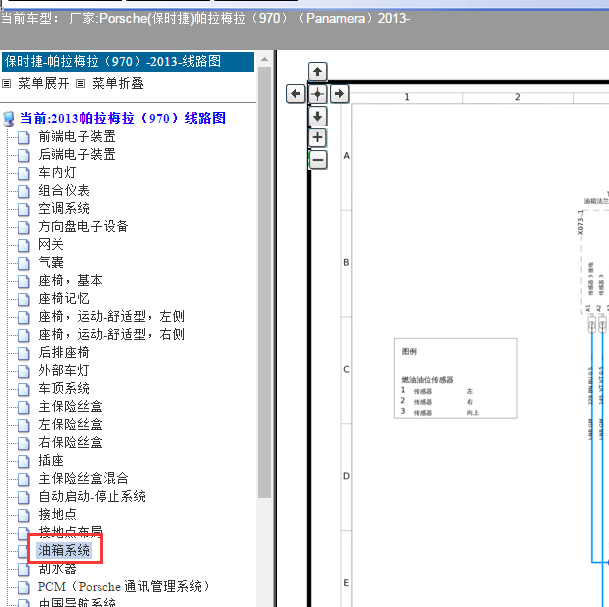Open 刮水器 wiring diagram
The width and height of the screenshot is (609, 607).
(57, 568)
